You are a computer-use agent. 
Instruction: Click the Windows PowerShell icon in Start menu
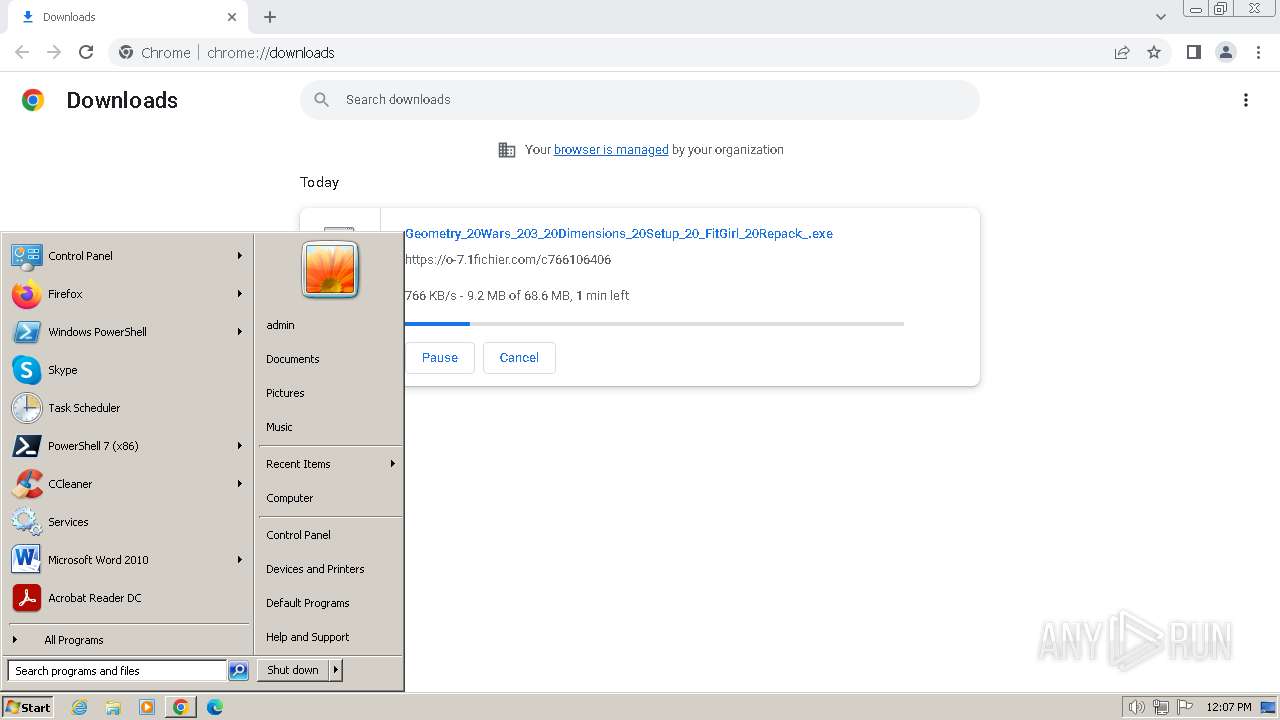pos(27,332)
